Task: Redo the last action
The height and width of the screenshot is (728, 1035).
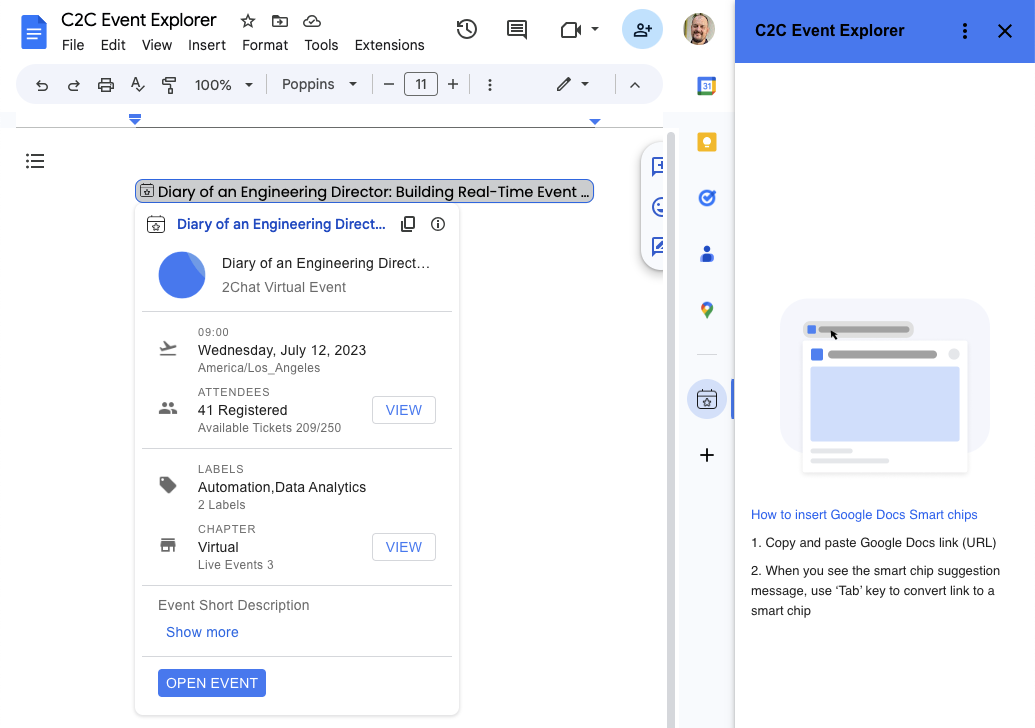Action: point(73,84)
